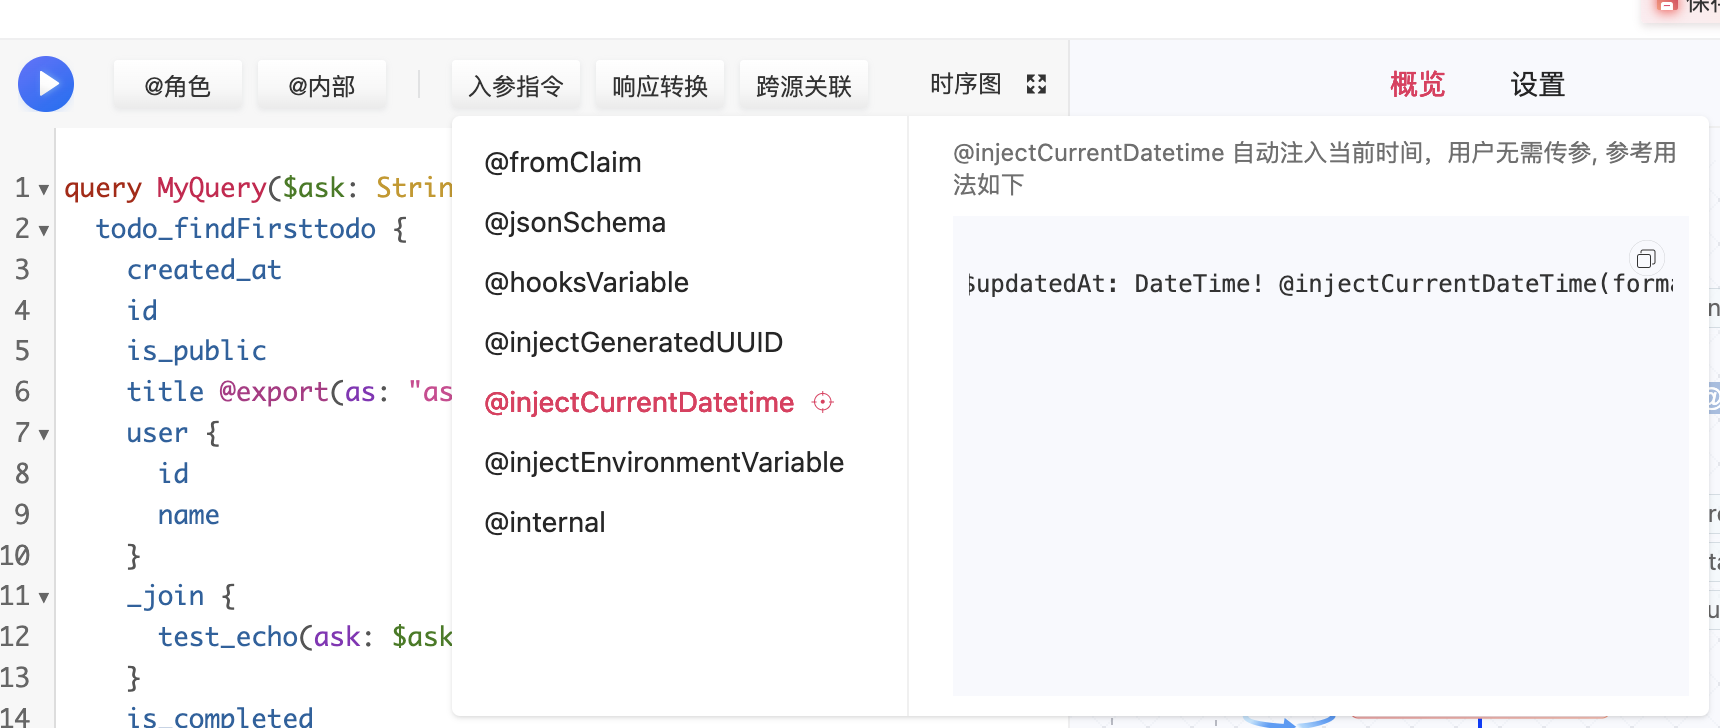Open the 入参指令 dropdown
This screenshot has height=728, width=1720.
[x=516, y=86]
